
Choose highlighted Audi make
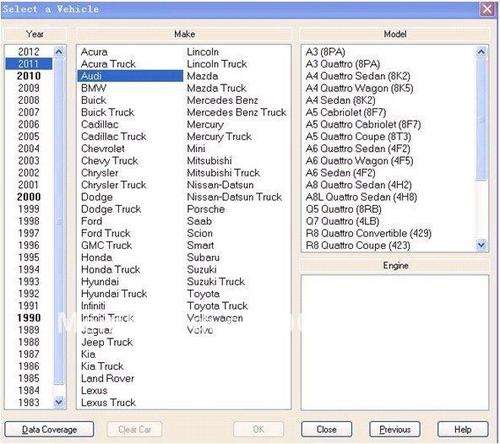130,76
